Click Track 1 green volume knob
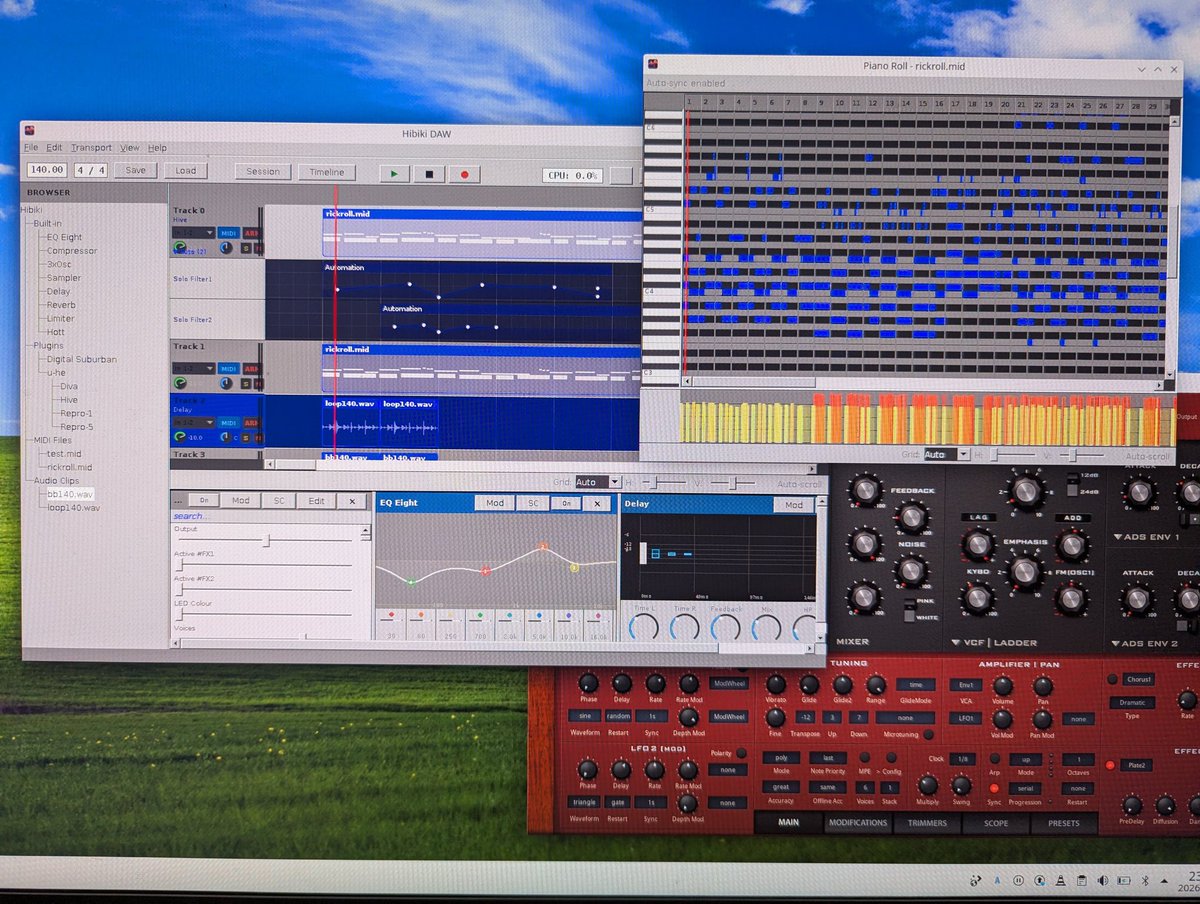The height and width of the screenshot is (904, 1200). click(180, 383)
